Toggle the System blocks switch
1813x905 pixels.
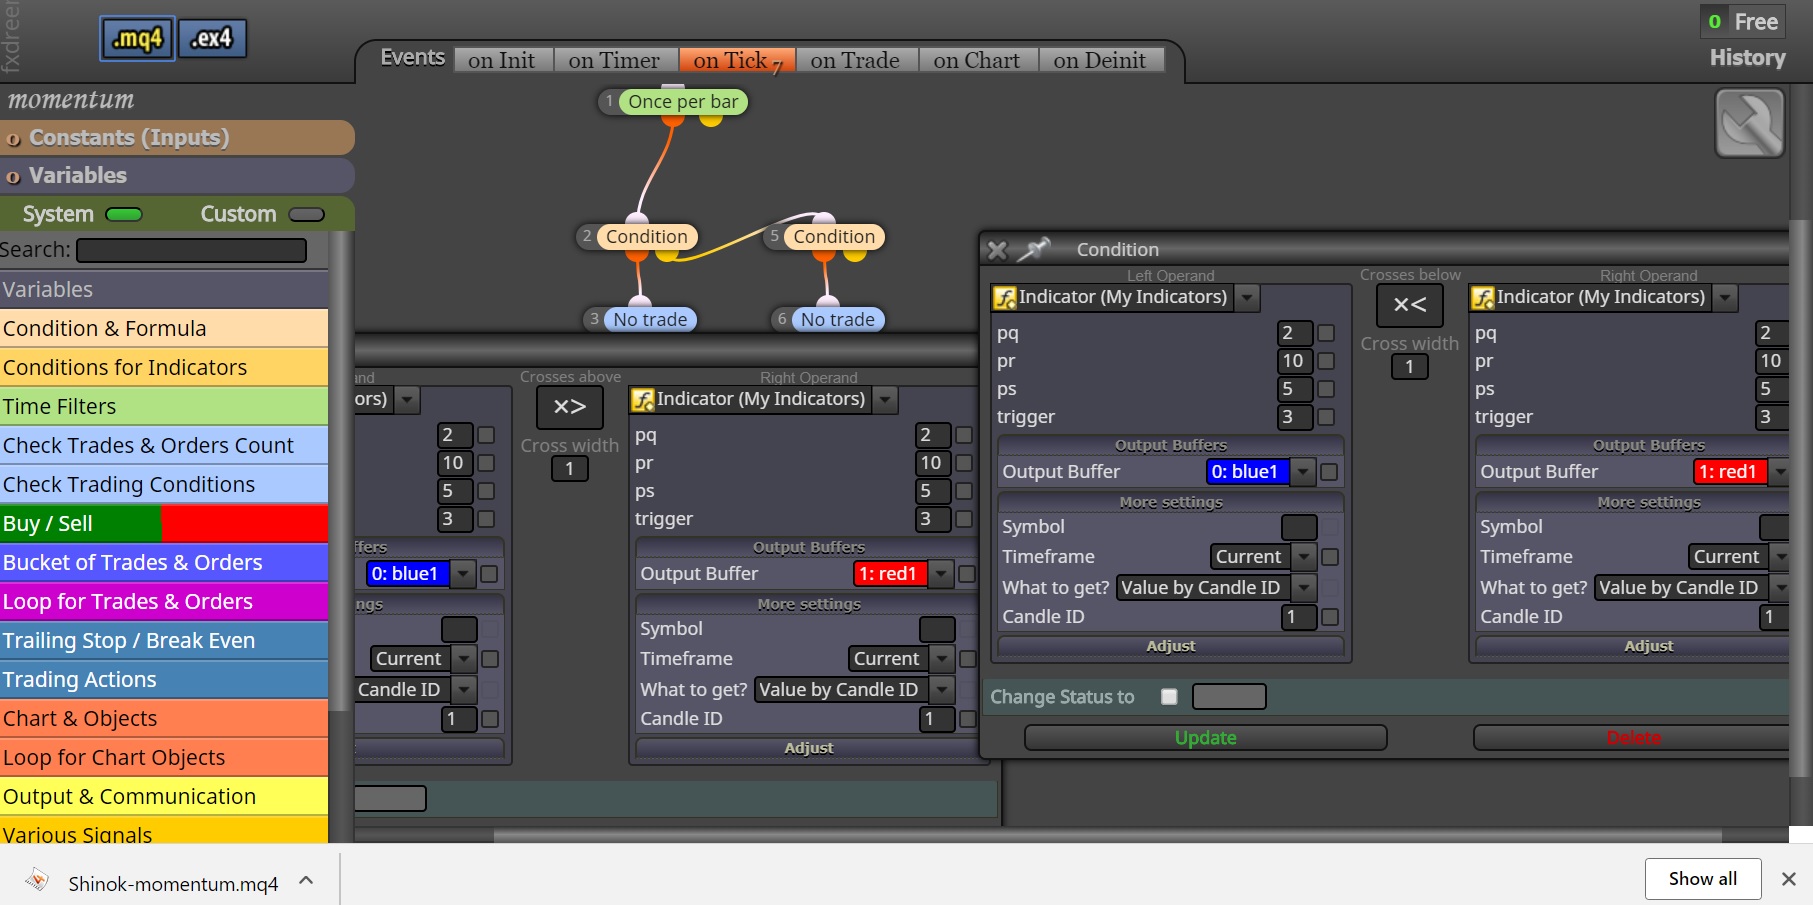(124, 214)
